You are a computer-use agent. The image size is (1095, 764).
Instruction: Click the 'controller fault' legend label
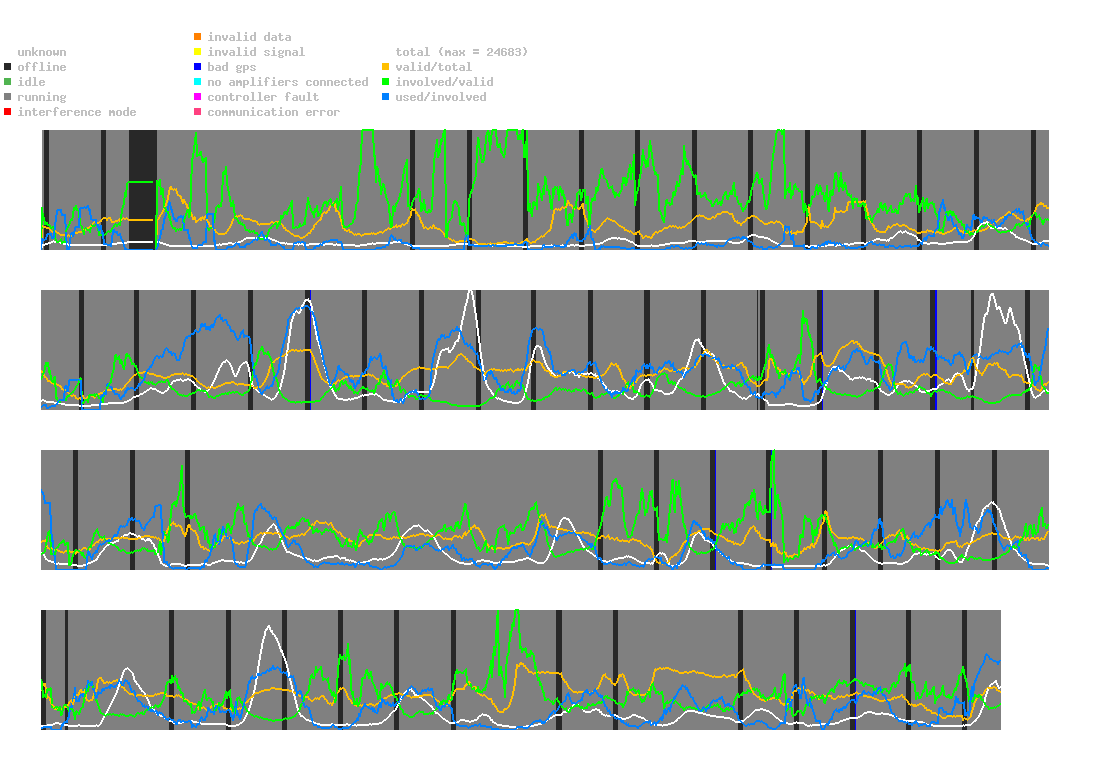(263, 97)
